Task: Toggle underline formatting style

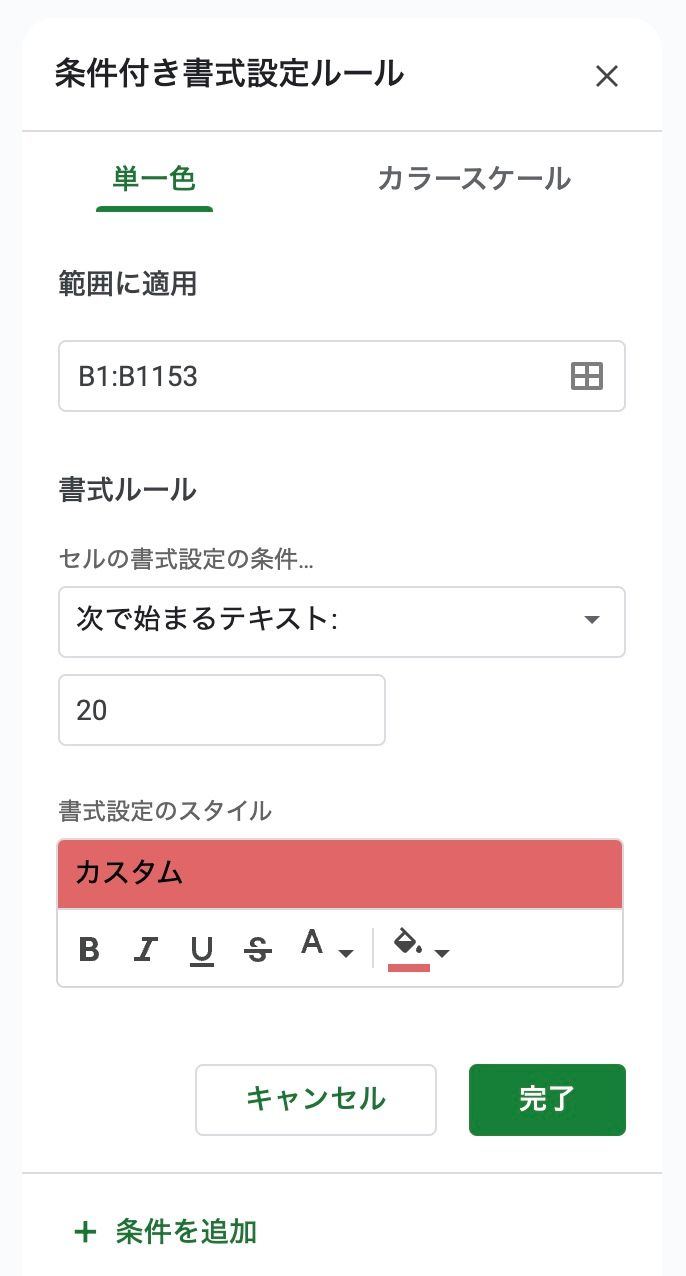Action: click(x=202, y=950)
